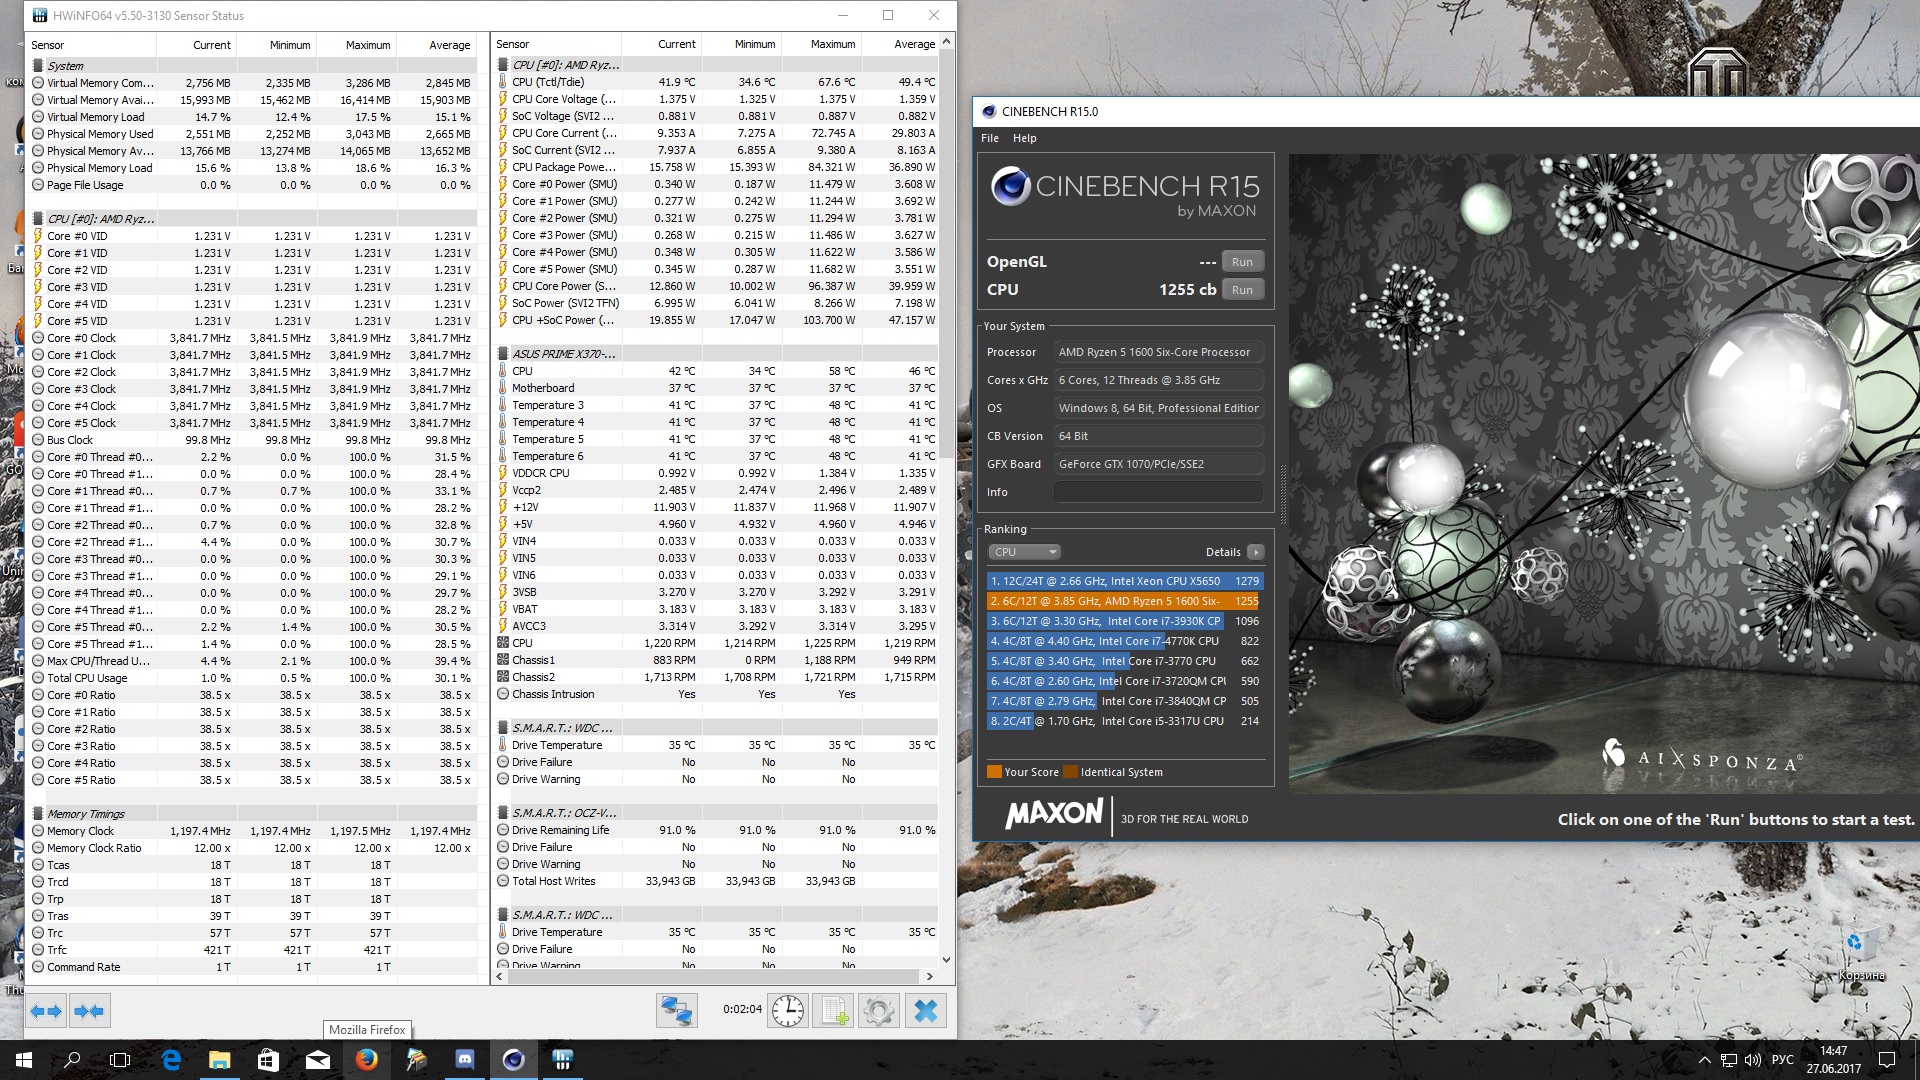This screenshot has width=1920, height=1080.
Task: Open the CPU ranking dropdown
Action: tap(1024, 552)
